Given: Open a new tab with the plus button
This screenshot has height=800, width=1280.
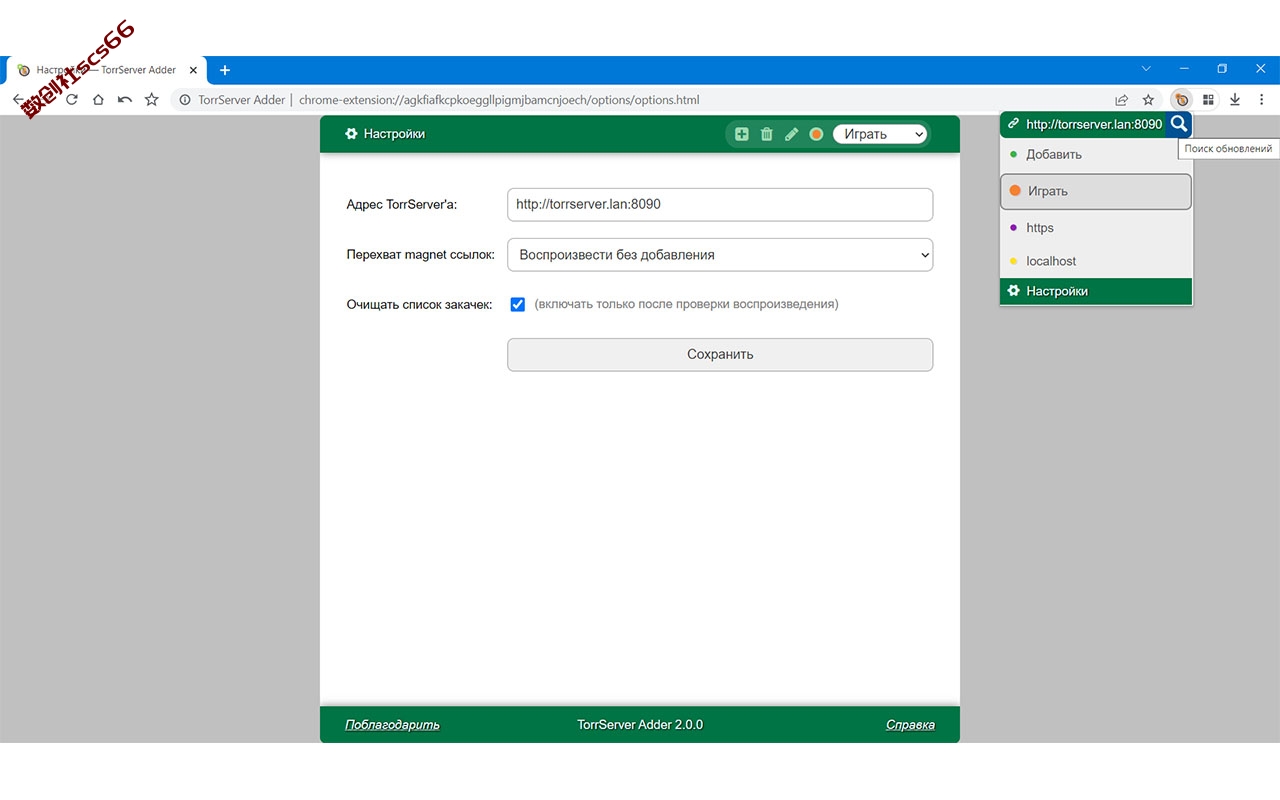Looking at the screenshot, I should point(225,70).
